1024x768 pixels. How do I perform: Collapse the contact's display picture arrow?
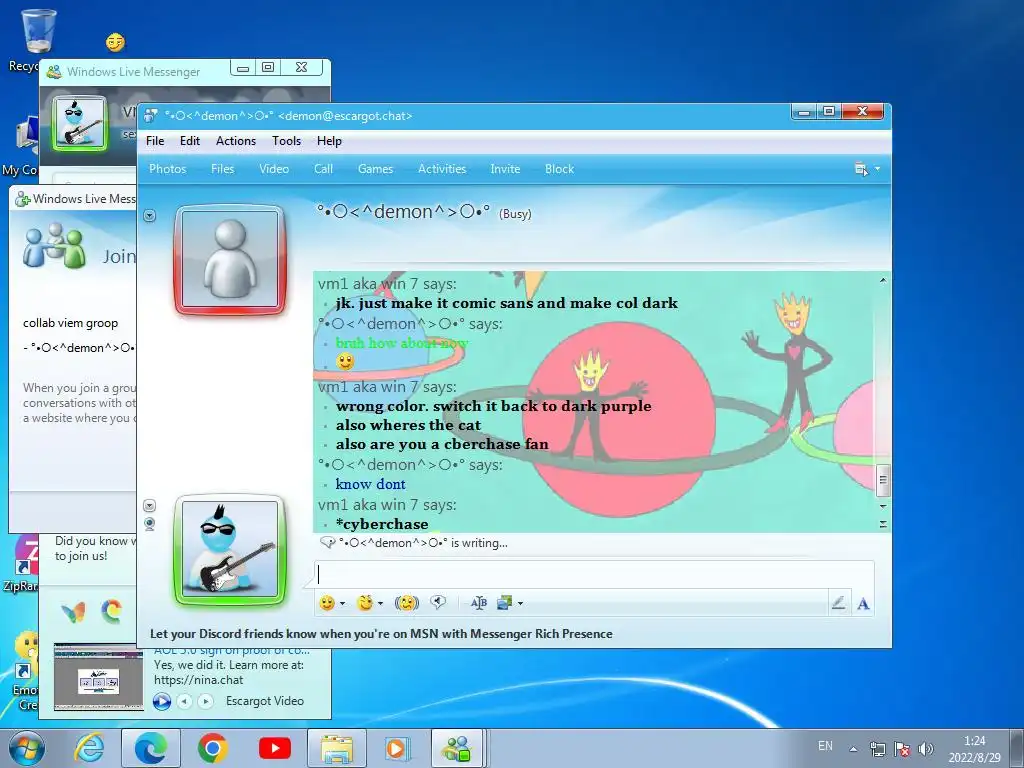coord(150,216)
